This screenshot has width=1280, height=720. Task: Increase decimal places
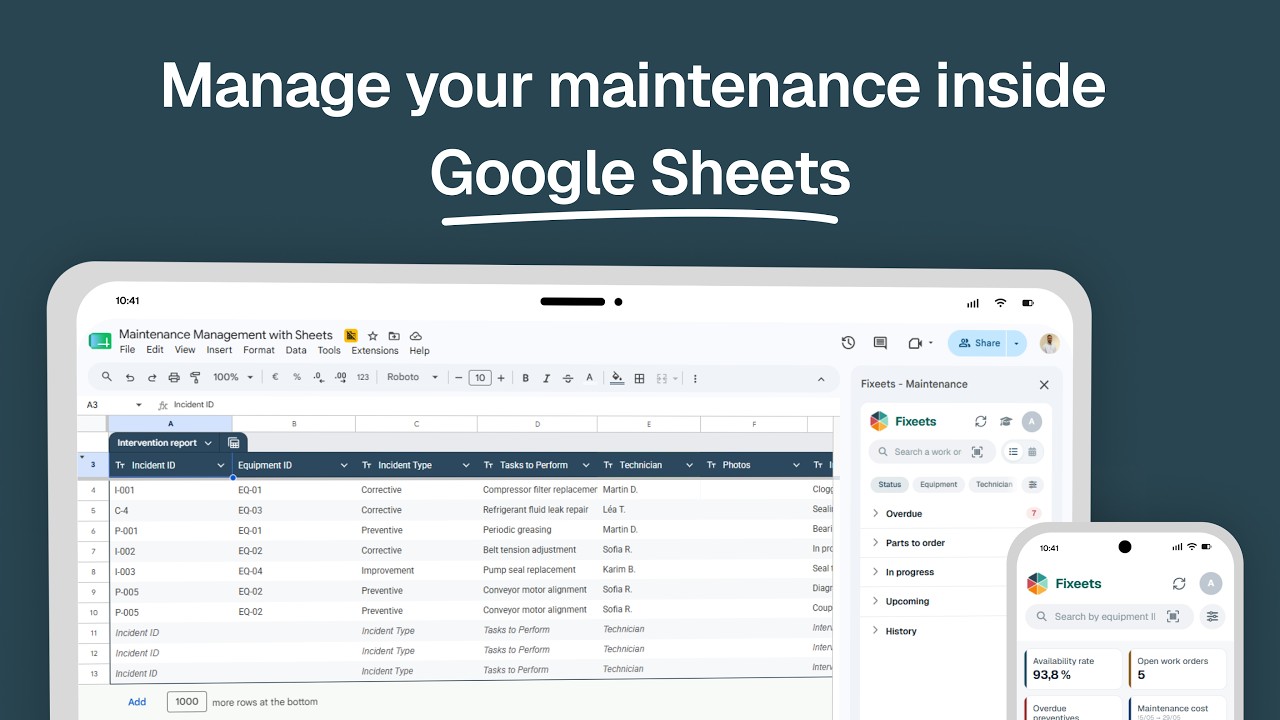[x=340, y=378]
